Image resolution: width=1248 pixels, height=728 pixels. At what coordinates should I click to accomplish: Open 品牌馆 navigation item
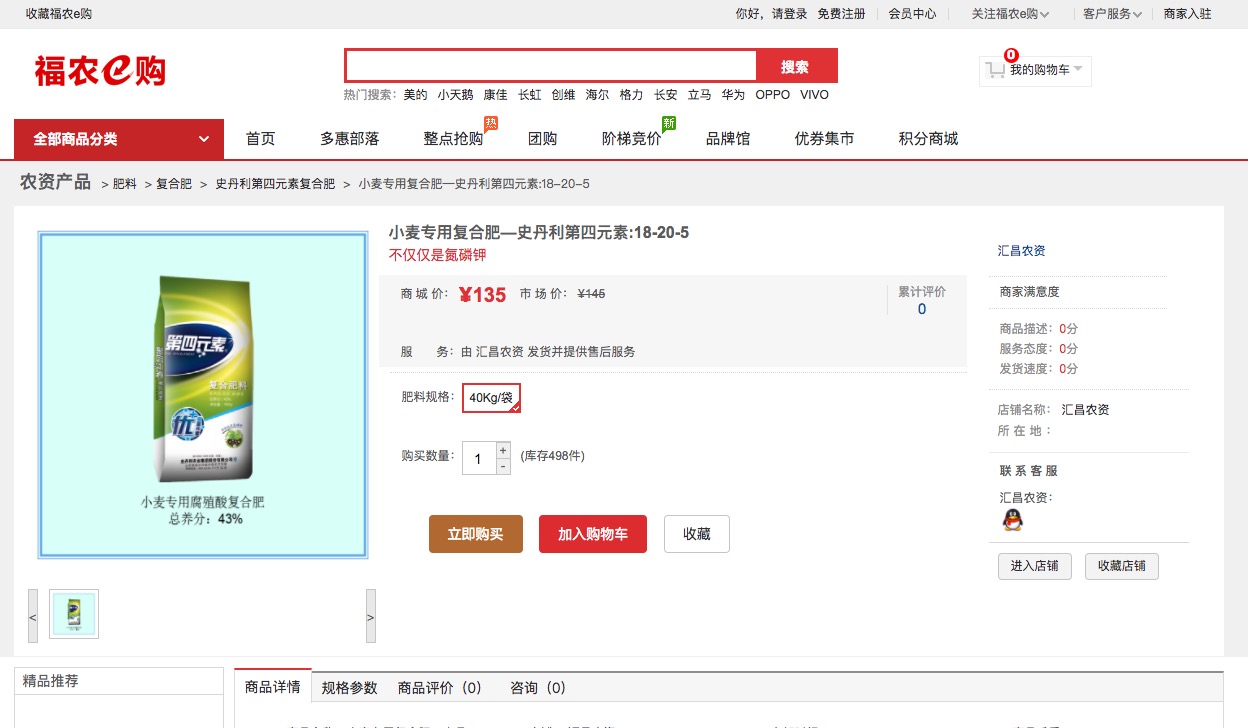click(728, 139)
